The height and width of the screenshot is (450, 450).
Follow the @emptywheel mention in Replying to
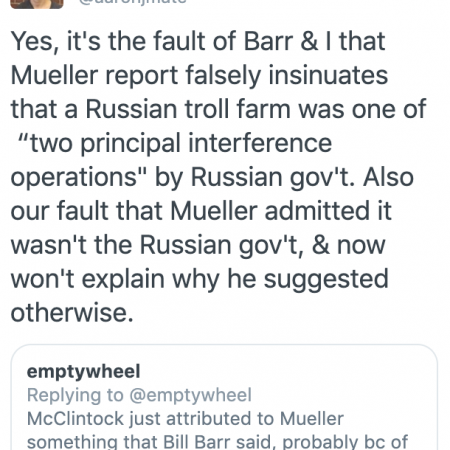pos(190,396)
